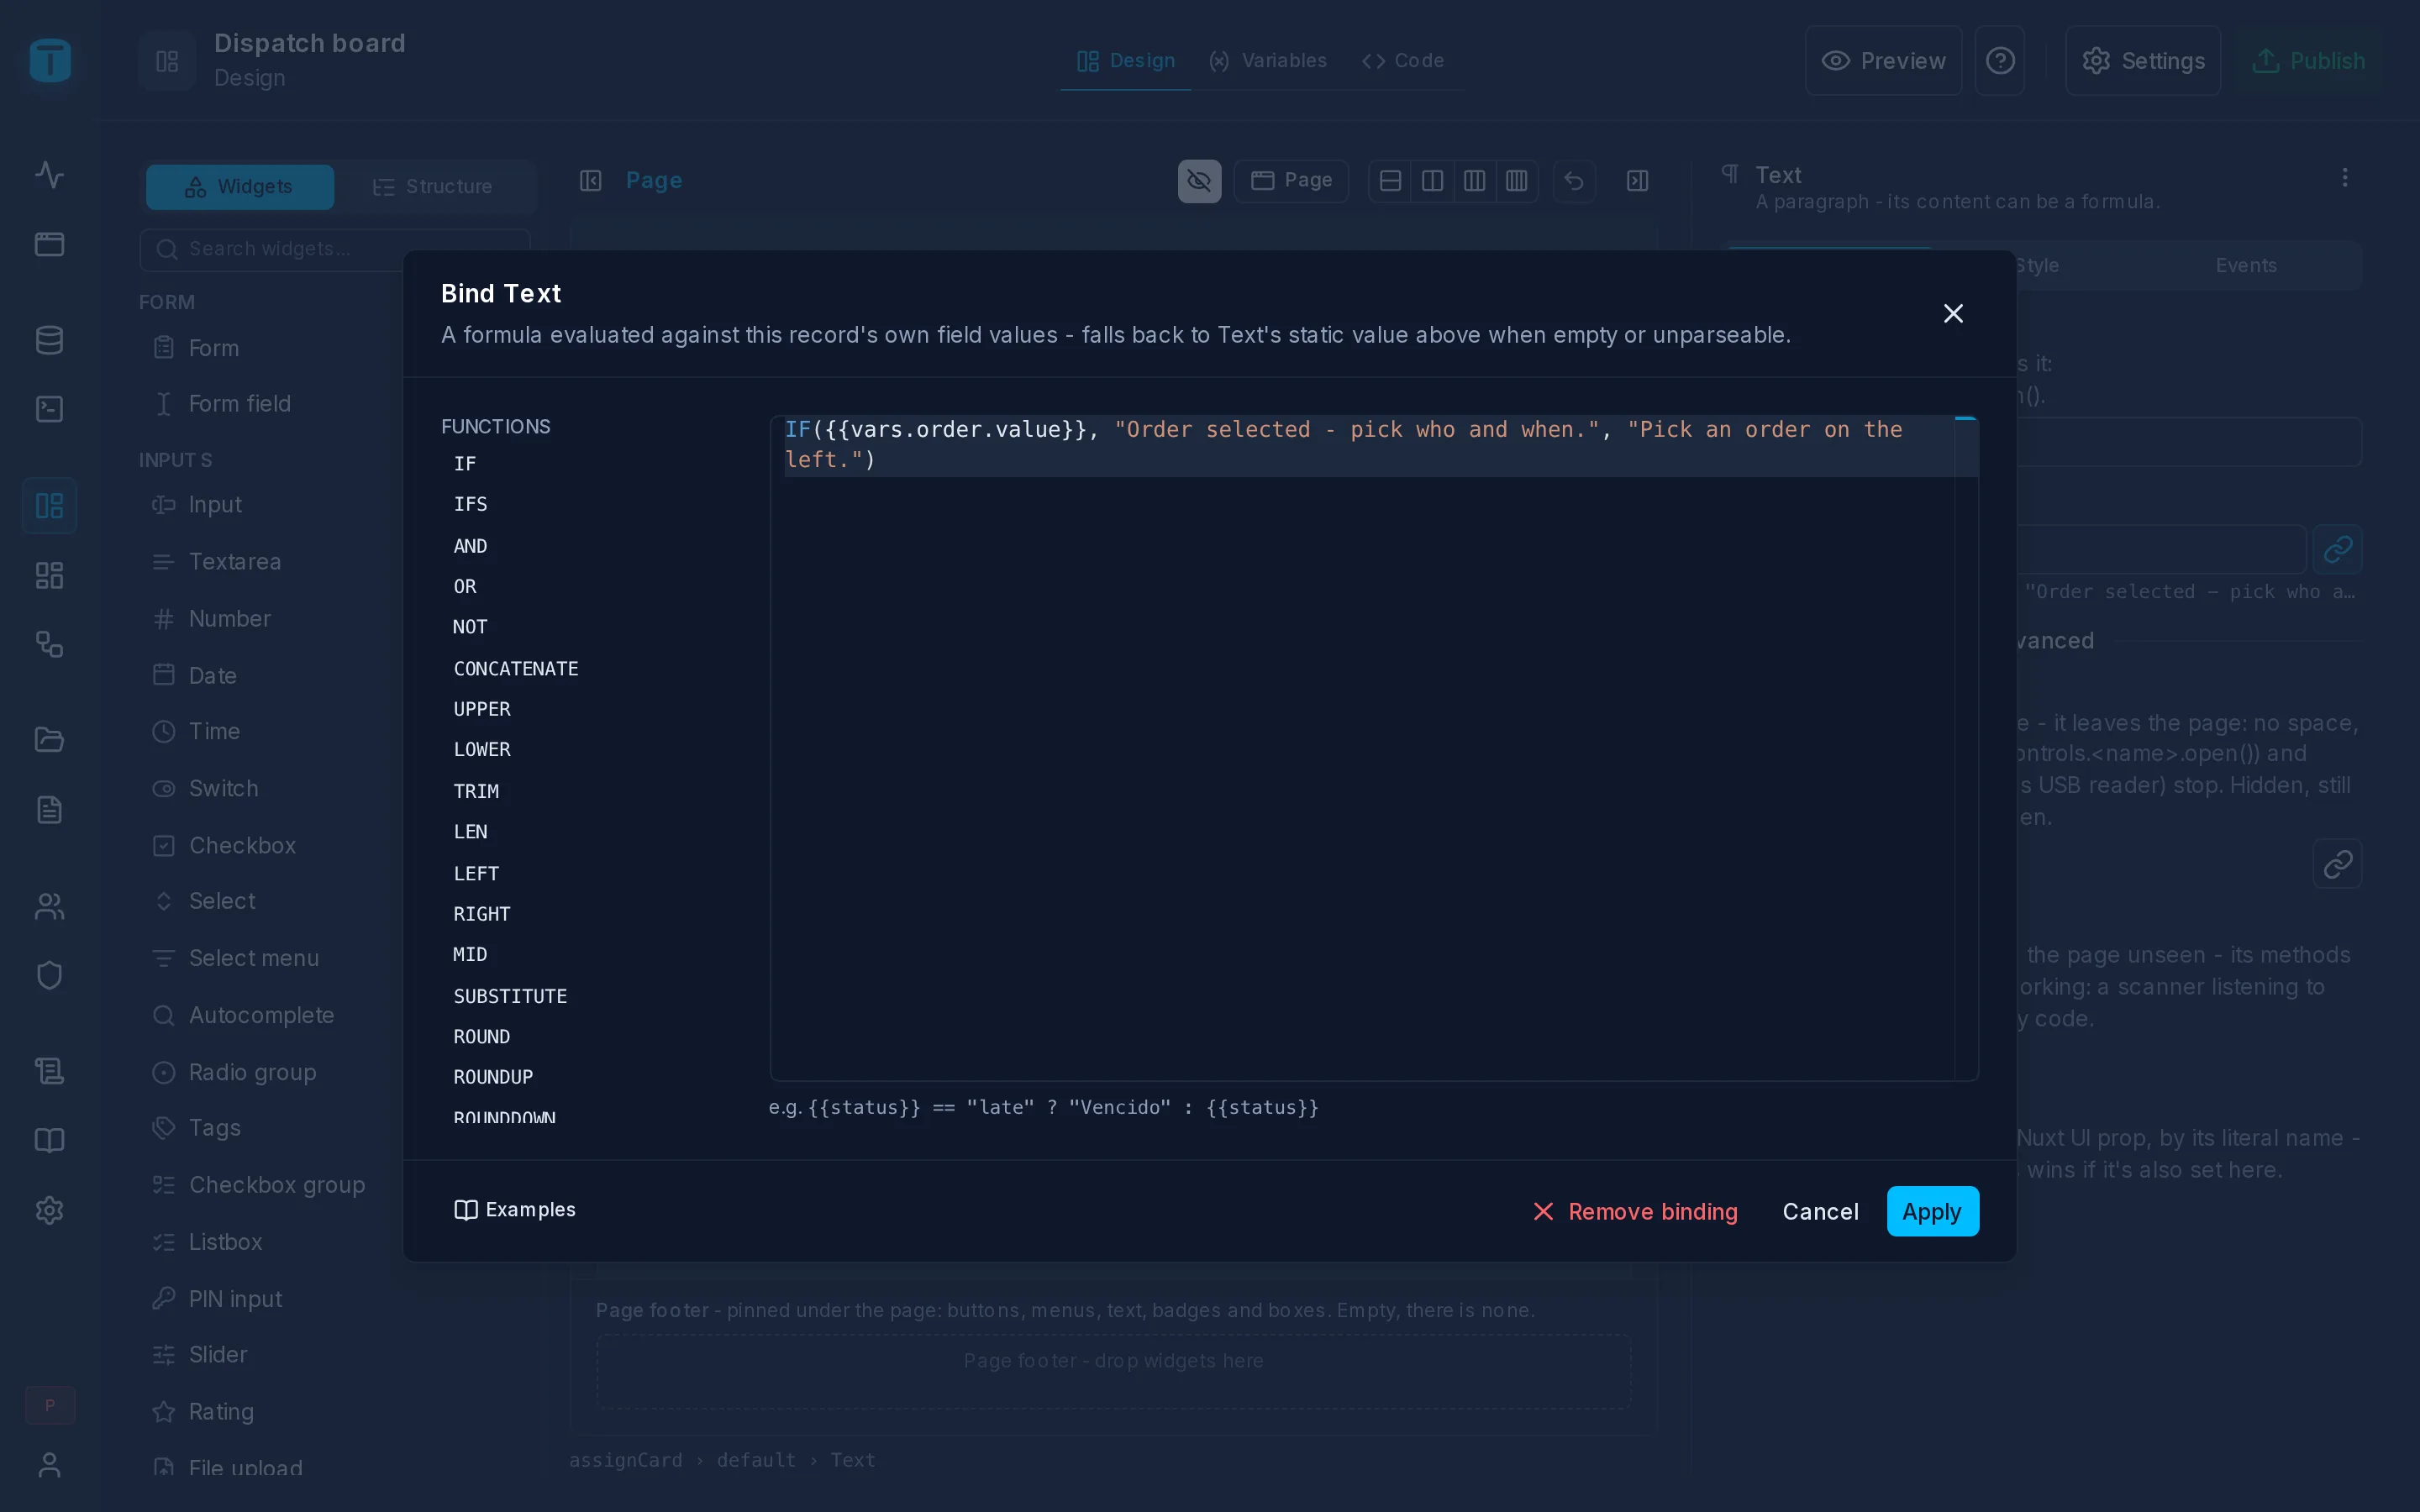This screenshot has height=1512, width=2420.
Task: Choose the four-column layout icon
Action: (1516, 181)
